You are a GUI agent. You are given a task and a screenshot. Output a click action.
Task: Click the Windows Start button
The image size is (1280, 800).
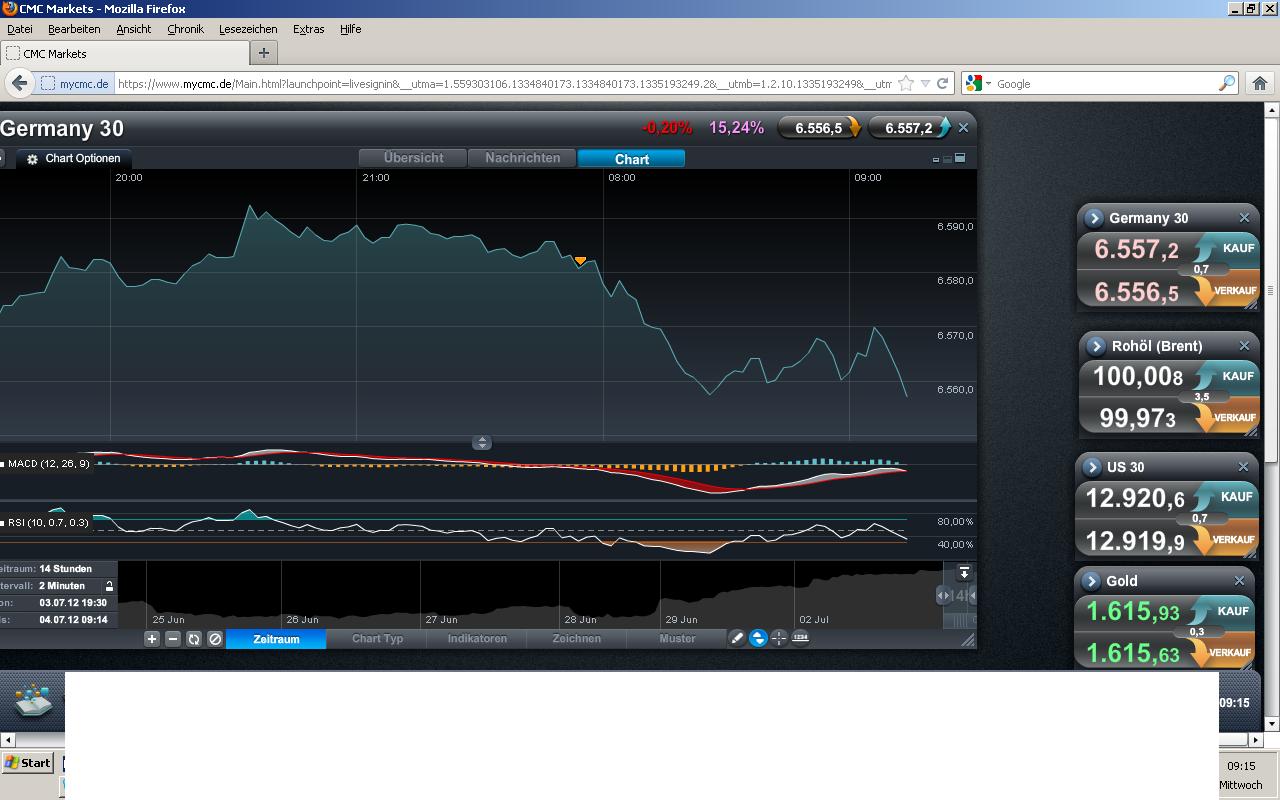(27, 763)
